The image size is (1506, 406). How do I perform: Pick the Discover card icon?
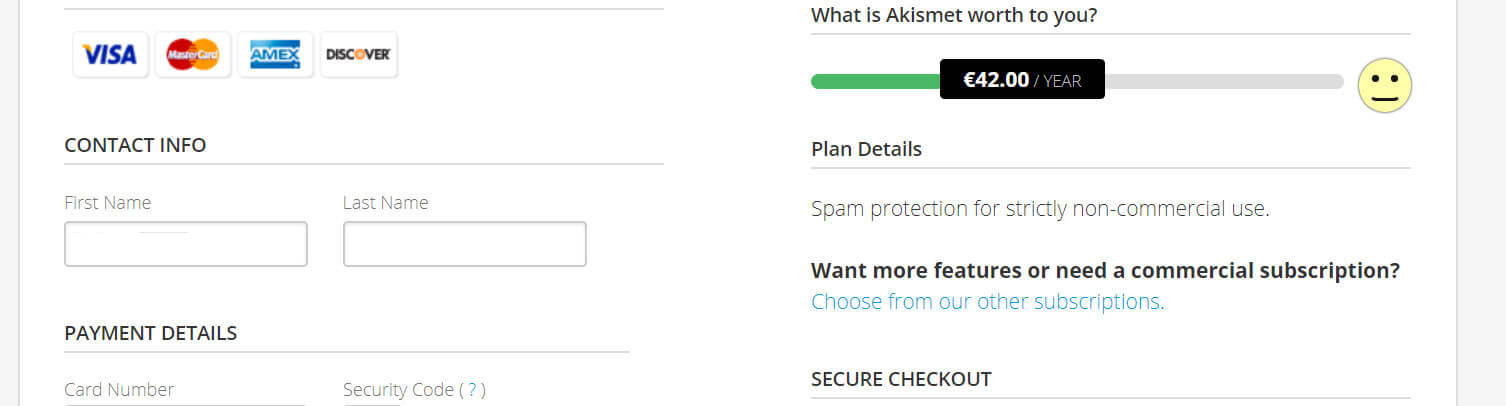point(358,54)
